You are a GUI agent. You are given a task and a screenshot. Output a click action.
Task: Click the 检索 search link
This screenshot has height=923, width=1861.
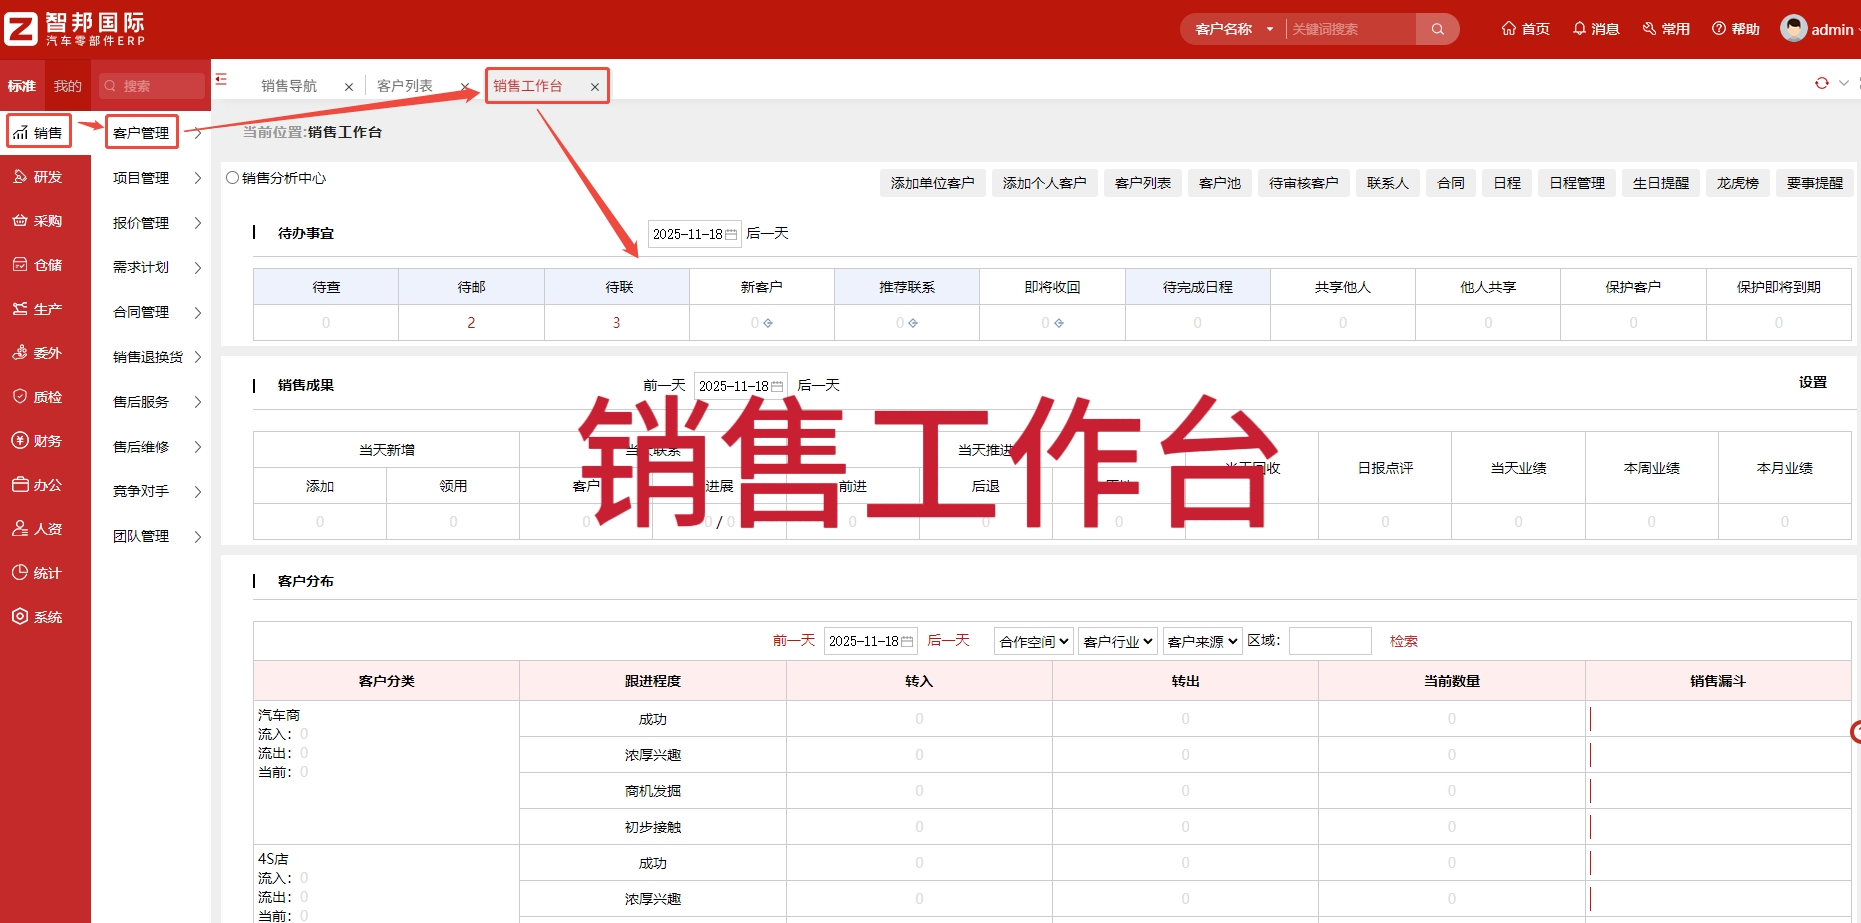click(x=1404, y=641)
